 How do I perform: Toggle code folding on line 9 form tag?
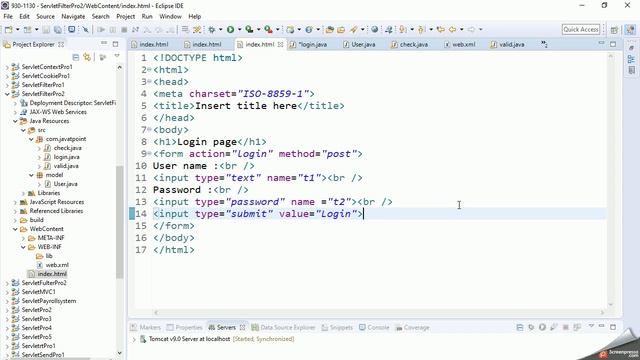click(x=149, y=154)
